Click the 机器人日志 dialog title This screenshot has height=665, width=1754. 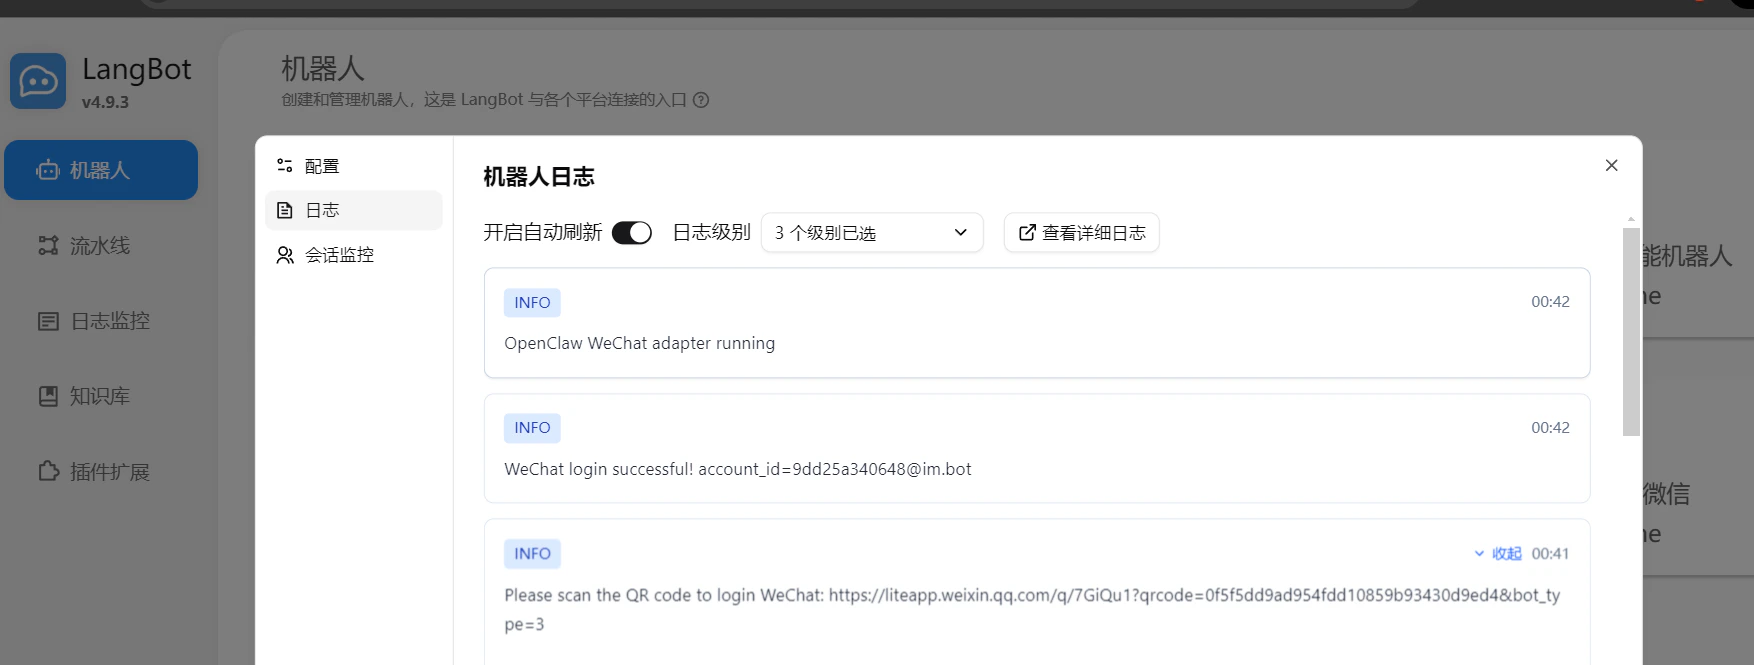coord(539,177)
